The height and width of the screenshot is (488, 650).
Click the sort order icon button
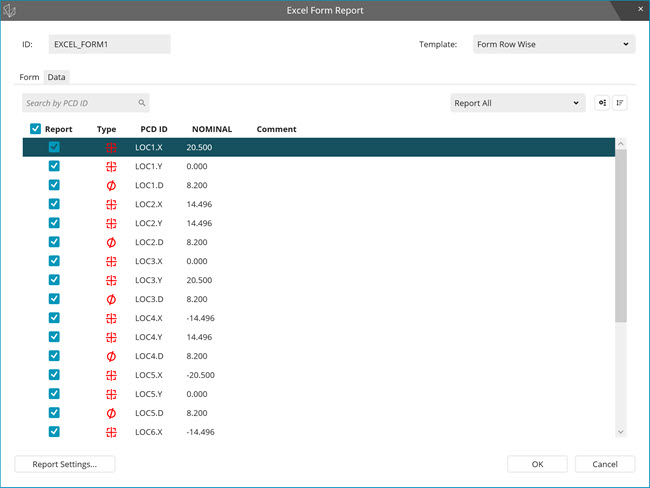(x=620, y=103)
